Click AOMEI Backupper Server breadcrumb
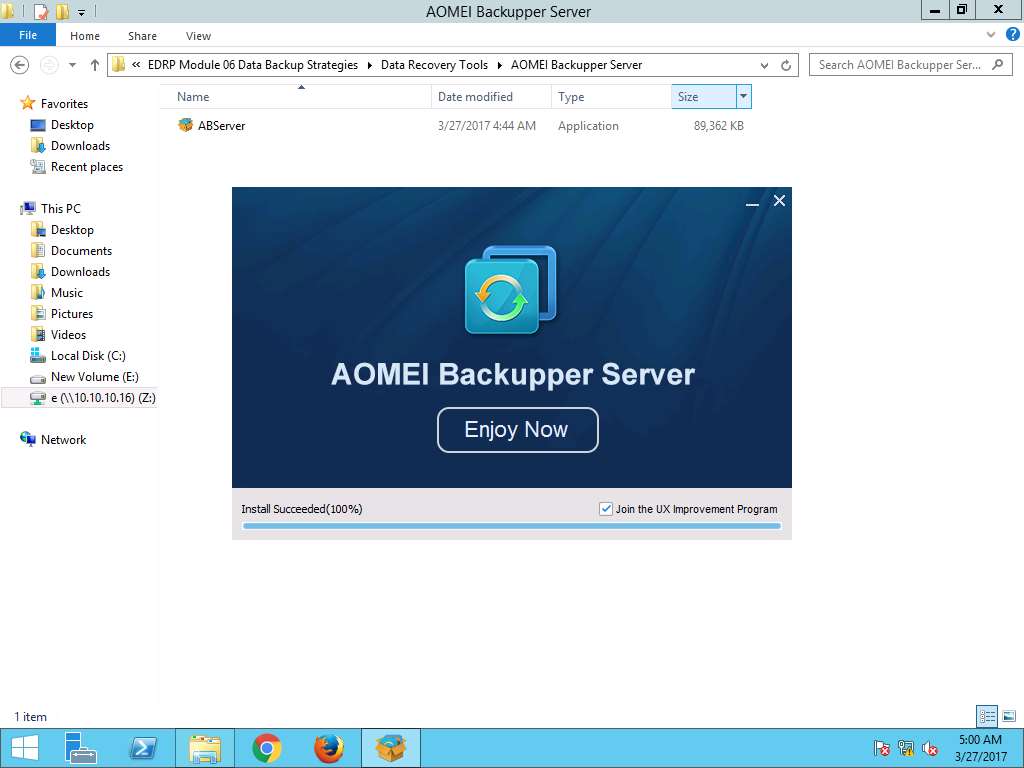Screen dimensions: 1024x768 [576, 65]
